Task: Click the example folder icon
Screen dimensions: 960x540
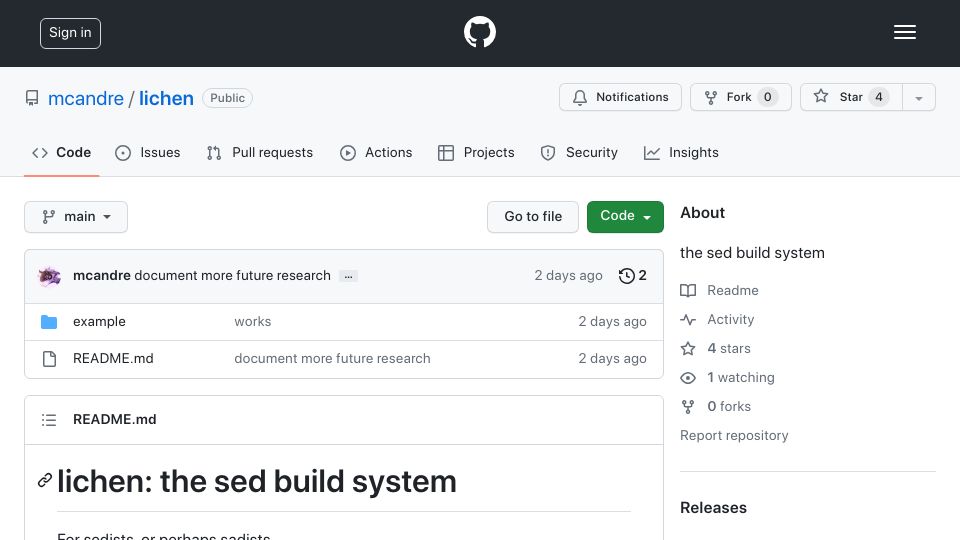Action: pyautogui.click(x=49, y=322)
